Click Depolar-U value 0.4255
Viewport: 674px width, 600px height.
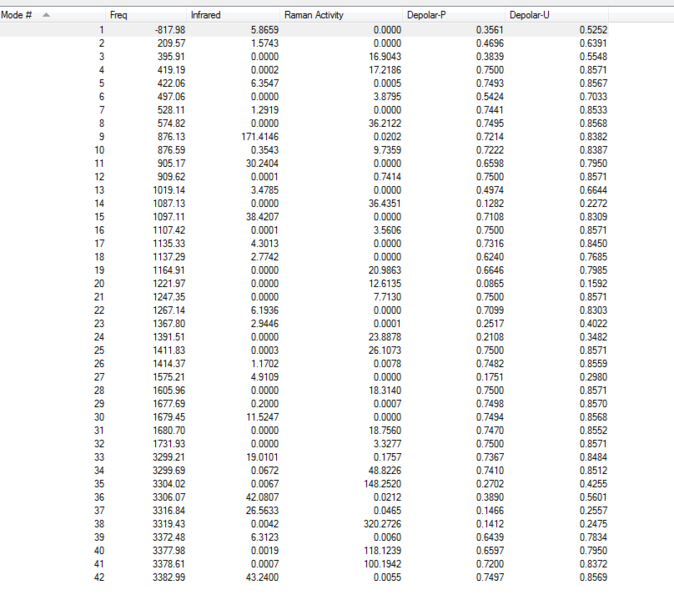593,484
